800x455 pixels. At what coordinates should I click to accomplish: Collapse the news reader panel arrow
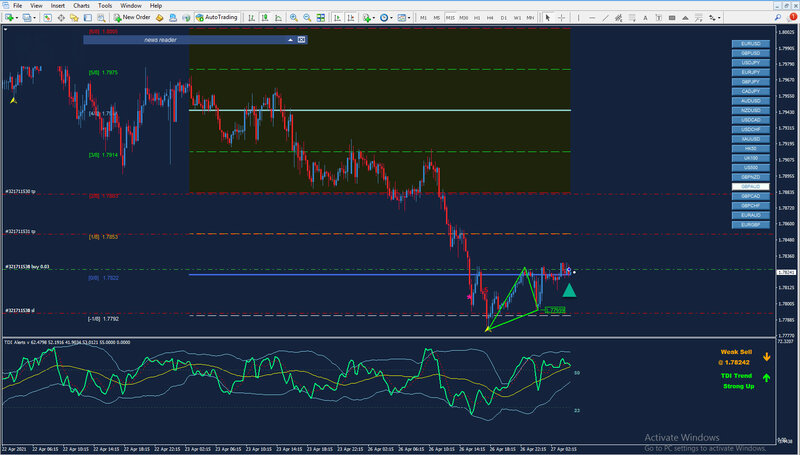pyautogui.click(x=290, y=40)
